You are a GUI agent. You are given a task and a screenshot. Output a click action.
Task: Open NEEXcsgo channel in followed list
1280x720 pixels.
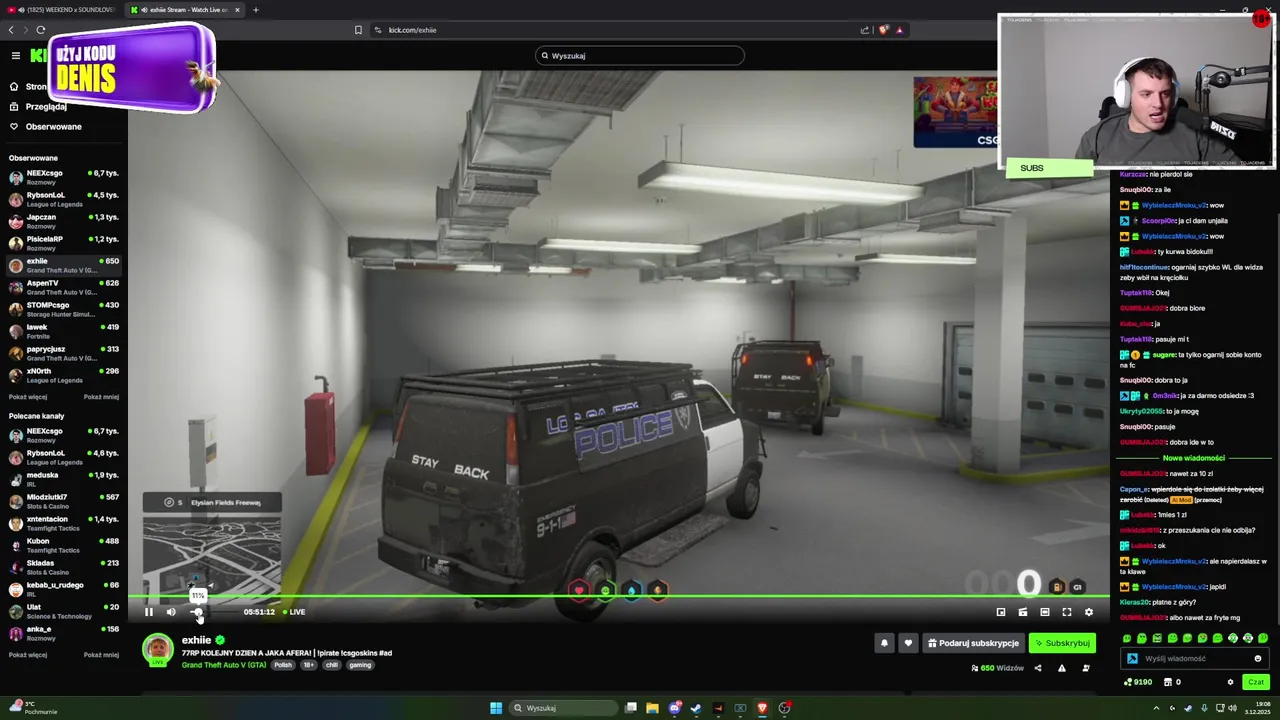63,177
